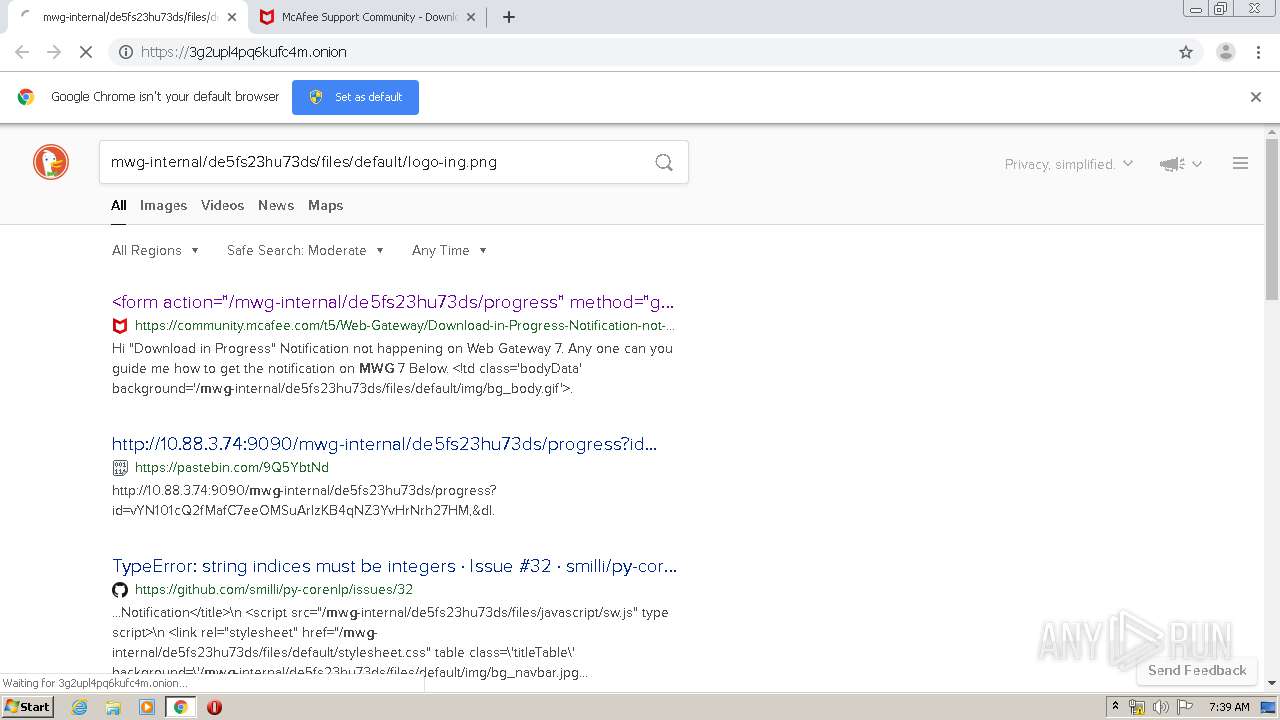
Task: Switch to the Videos tab
Action: pyautogui.click(x=222, y=205)
